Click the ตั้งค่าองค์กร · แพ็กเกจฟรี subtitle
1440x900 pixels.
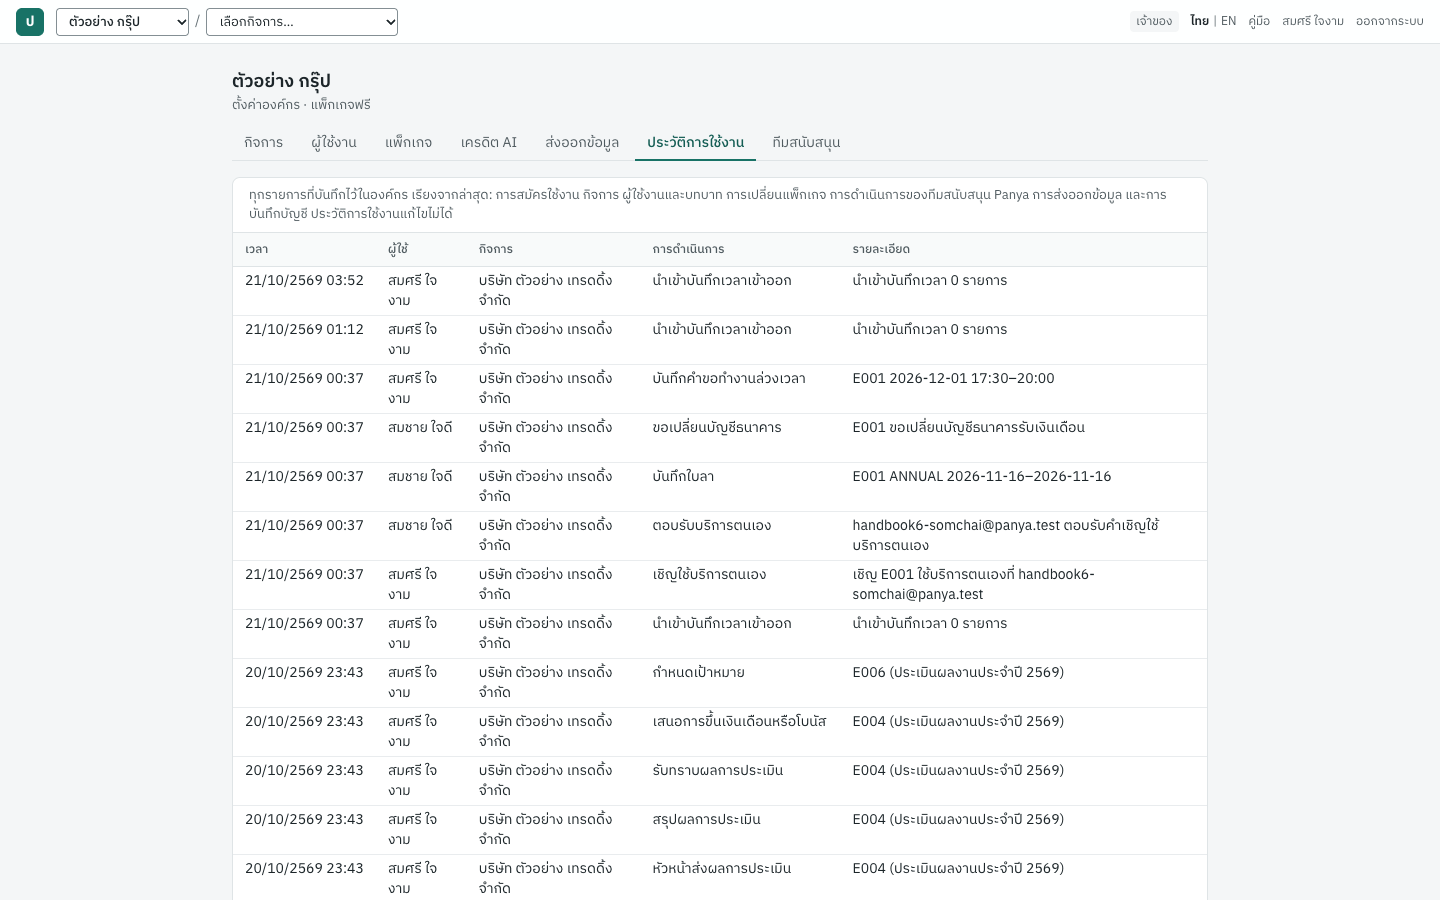pos(301,104)
